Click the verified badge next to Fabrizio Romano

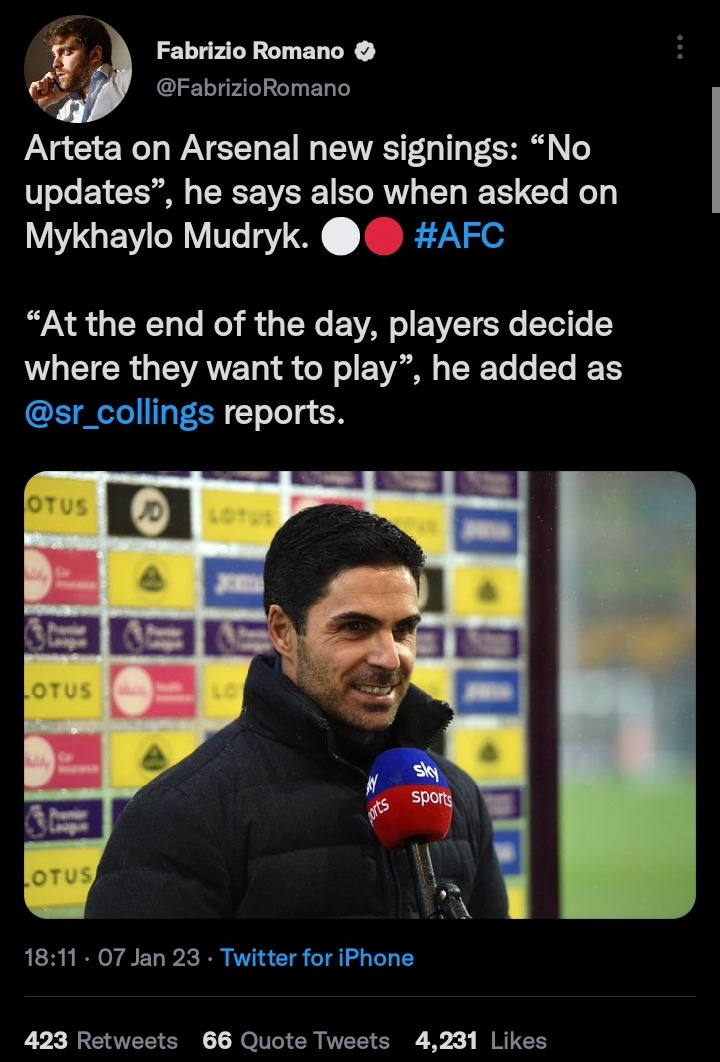point(365,51)
